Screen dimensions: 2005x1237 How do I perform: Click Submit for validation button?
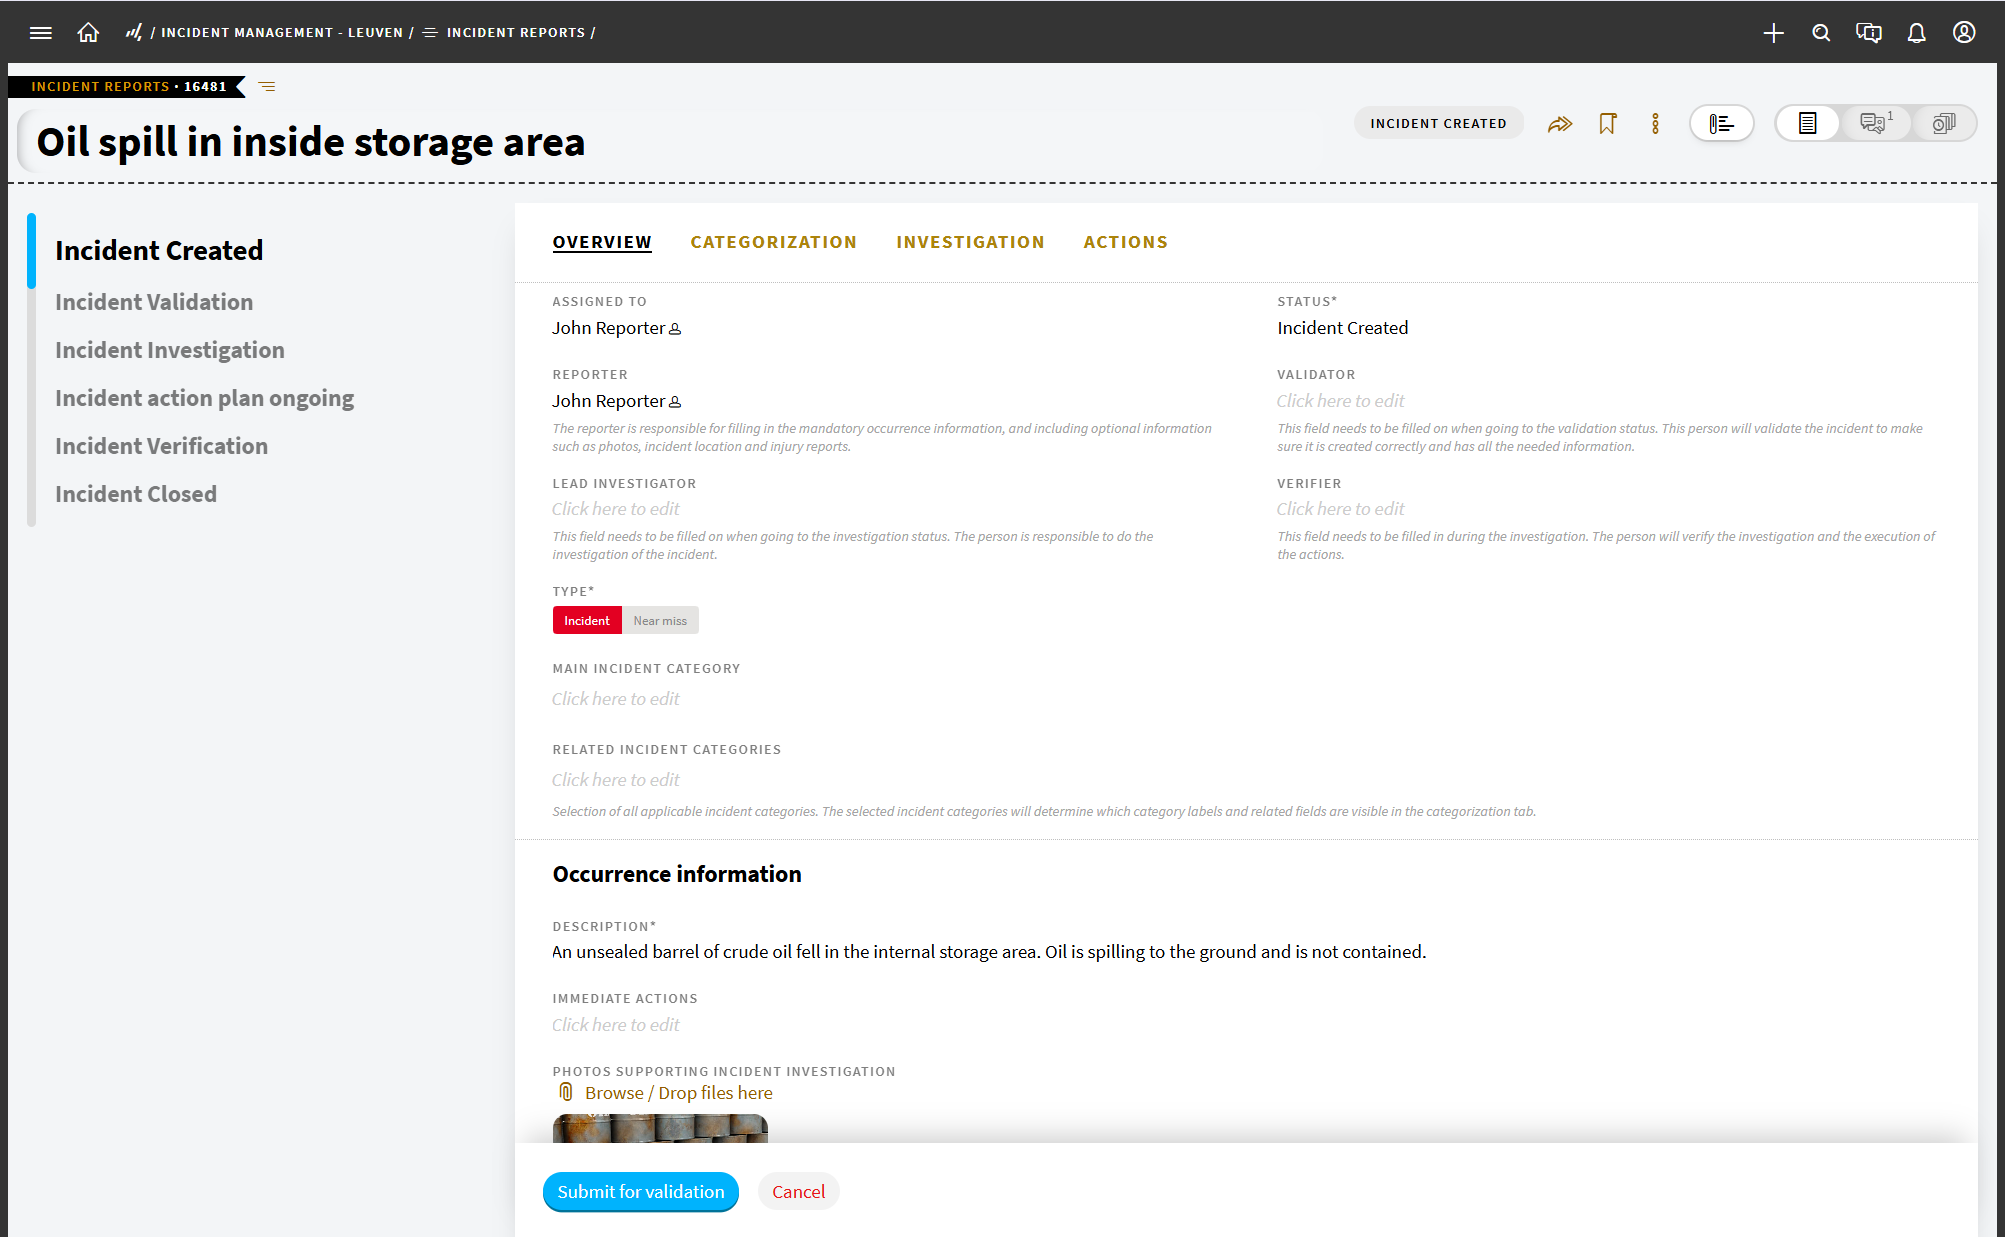click(x=641, y=1192)
